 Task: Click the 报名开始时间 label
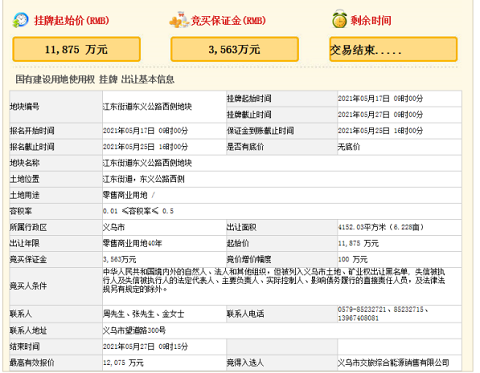point(32,131)
